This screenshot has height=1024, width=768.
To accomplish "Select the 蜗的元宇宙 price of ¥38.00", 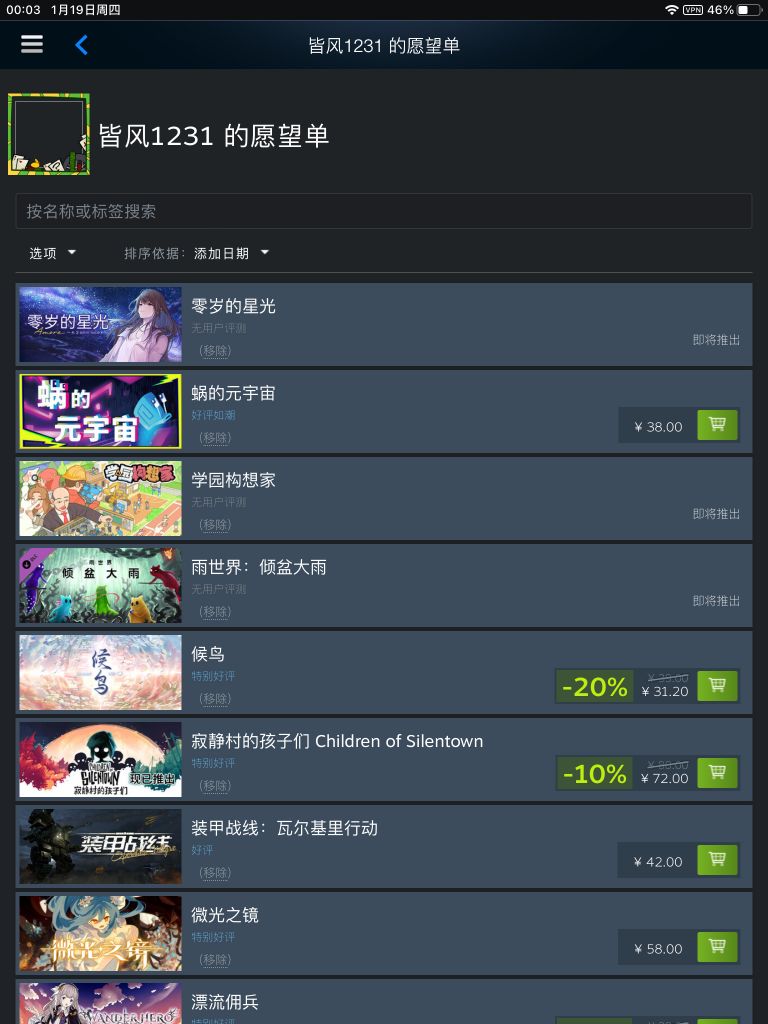I will [658, 427].
